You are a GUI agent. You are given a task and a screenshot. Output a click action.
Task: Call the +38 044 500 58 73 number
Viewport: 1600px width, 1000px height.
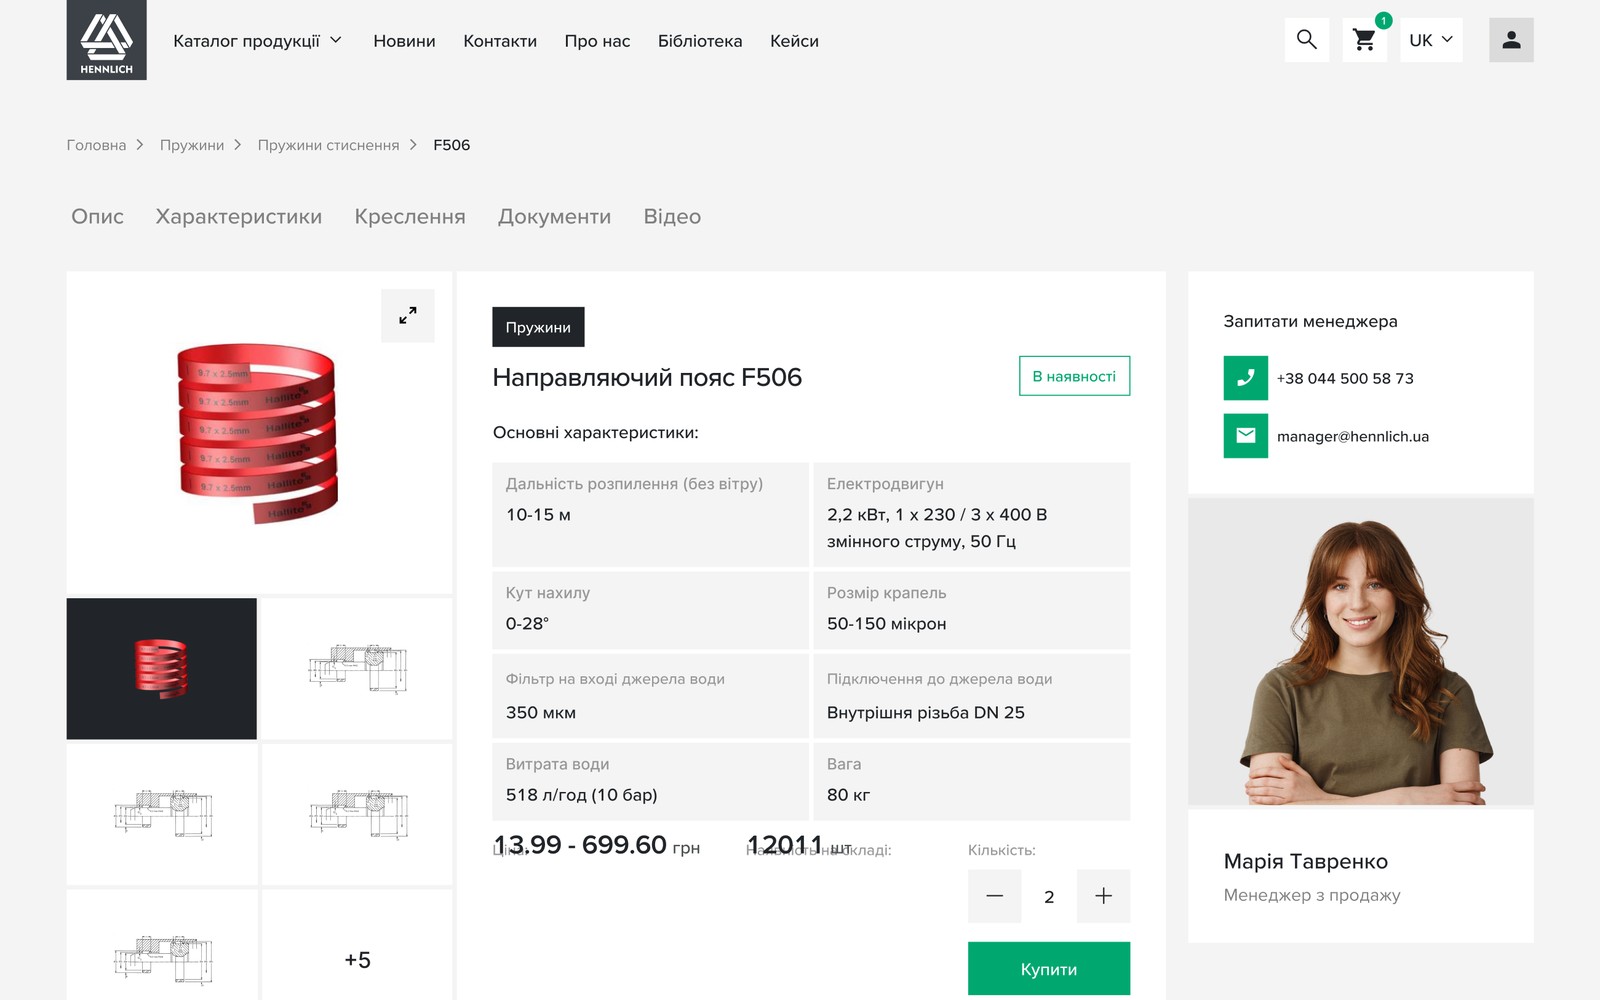click(1345, 378)
